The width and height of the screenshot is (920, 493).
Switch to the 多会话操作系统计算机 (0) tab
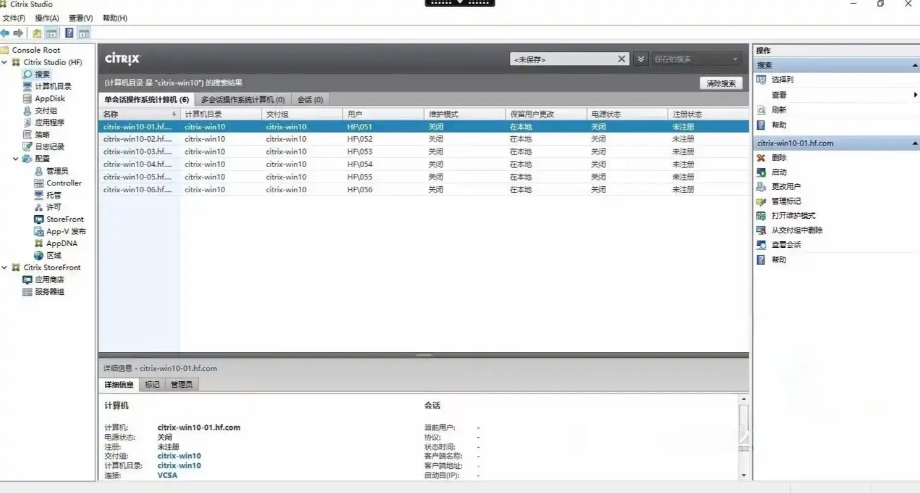pyautogui.click(x=243, y=100)
